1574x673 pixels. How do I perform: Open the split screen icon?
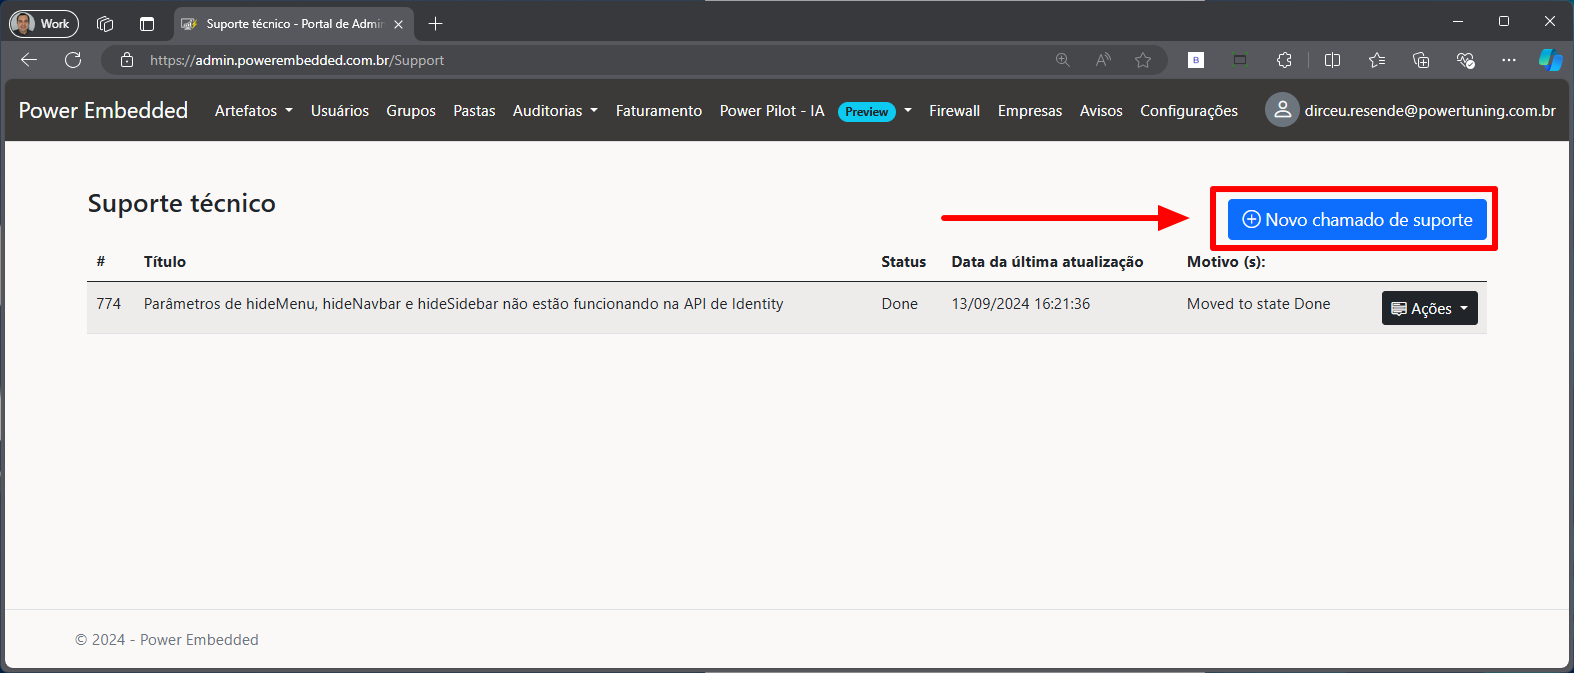1332,60
